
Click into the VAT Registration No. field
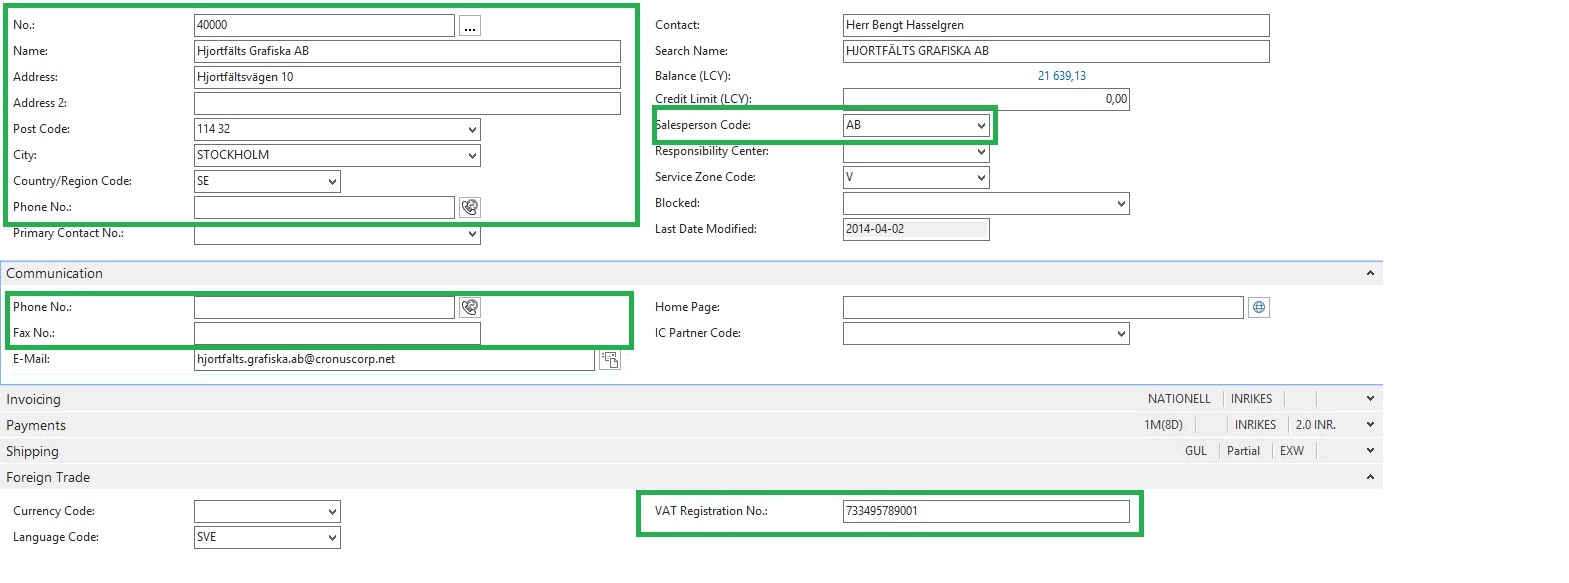click(x=985, y=511)
